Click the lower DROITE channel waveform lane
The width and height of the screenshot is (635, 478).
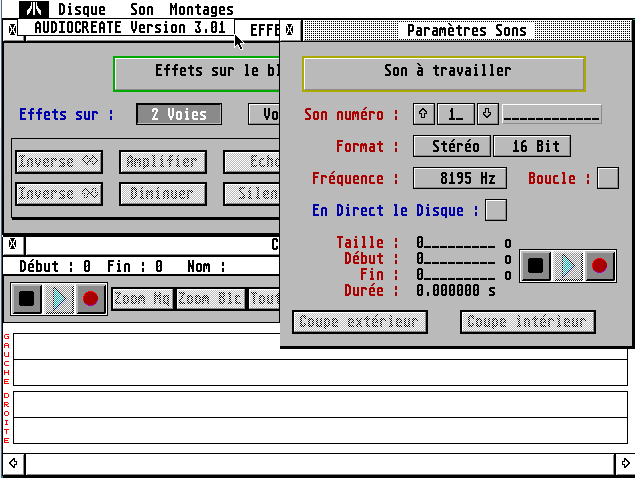(320, 417)
